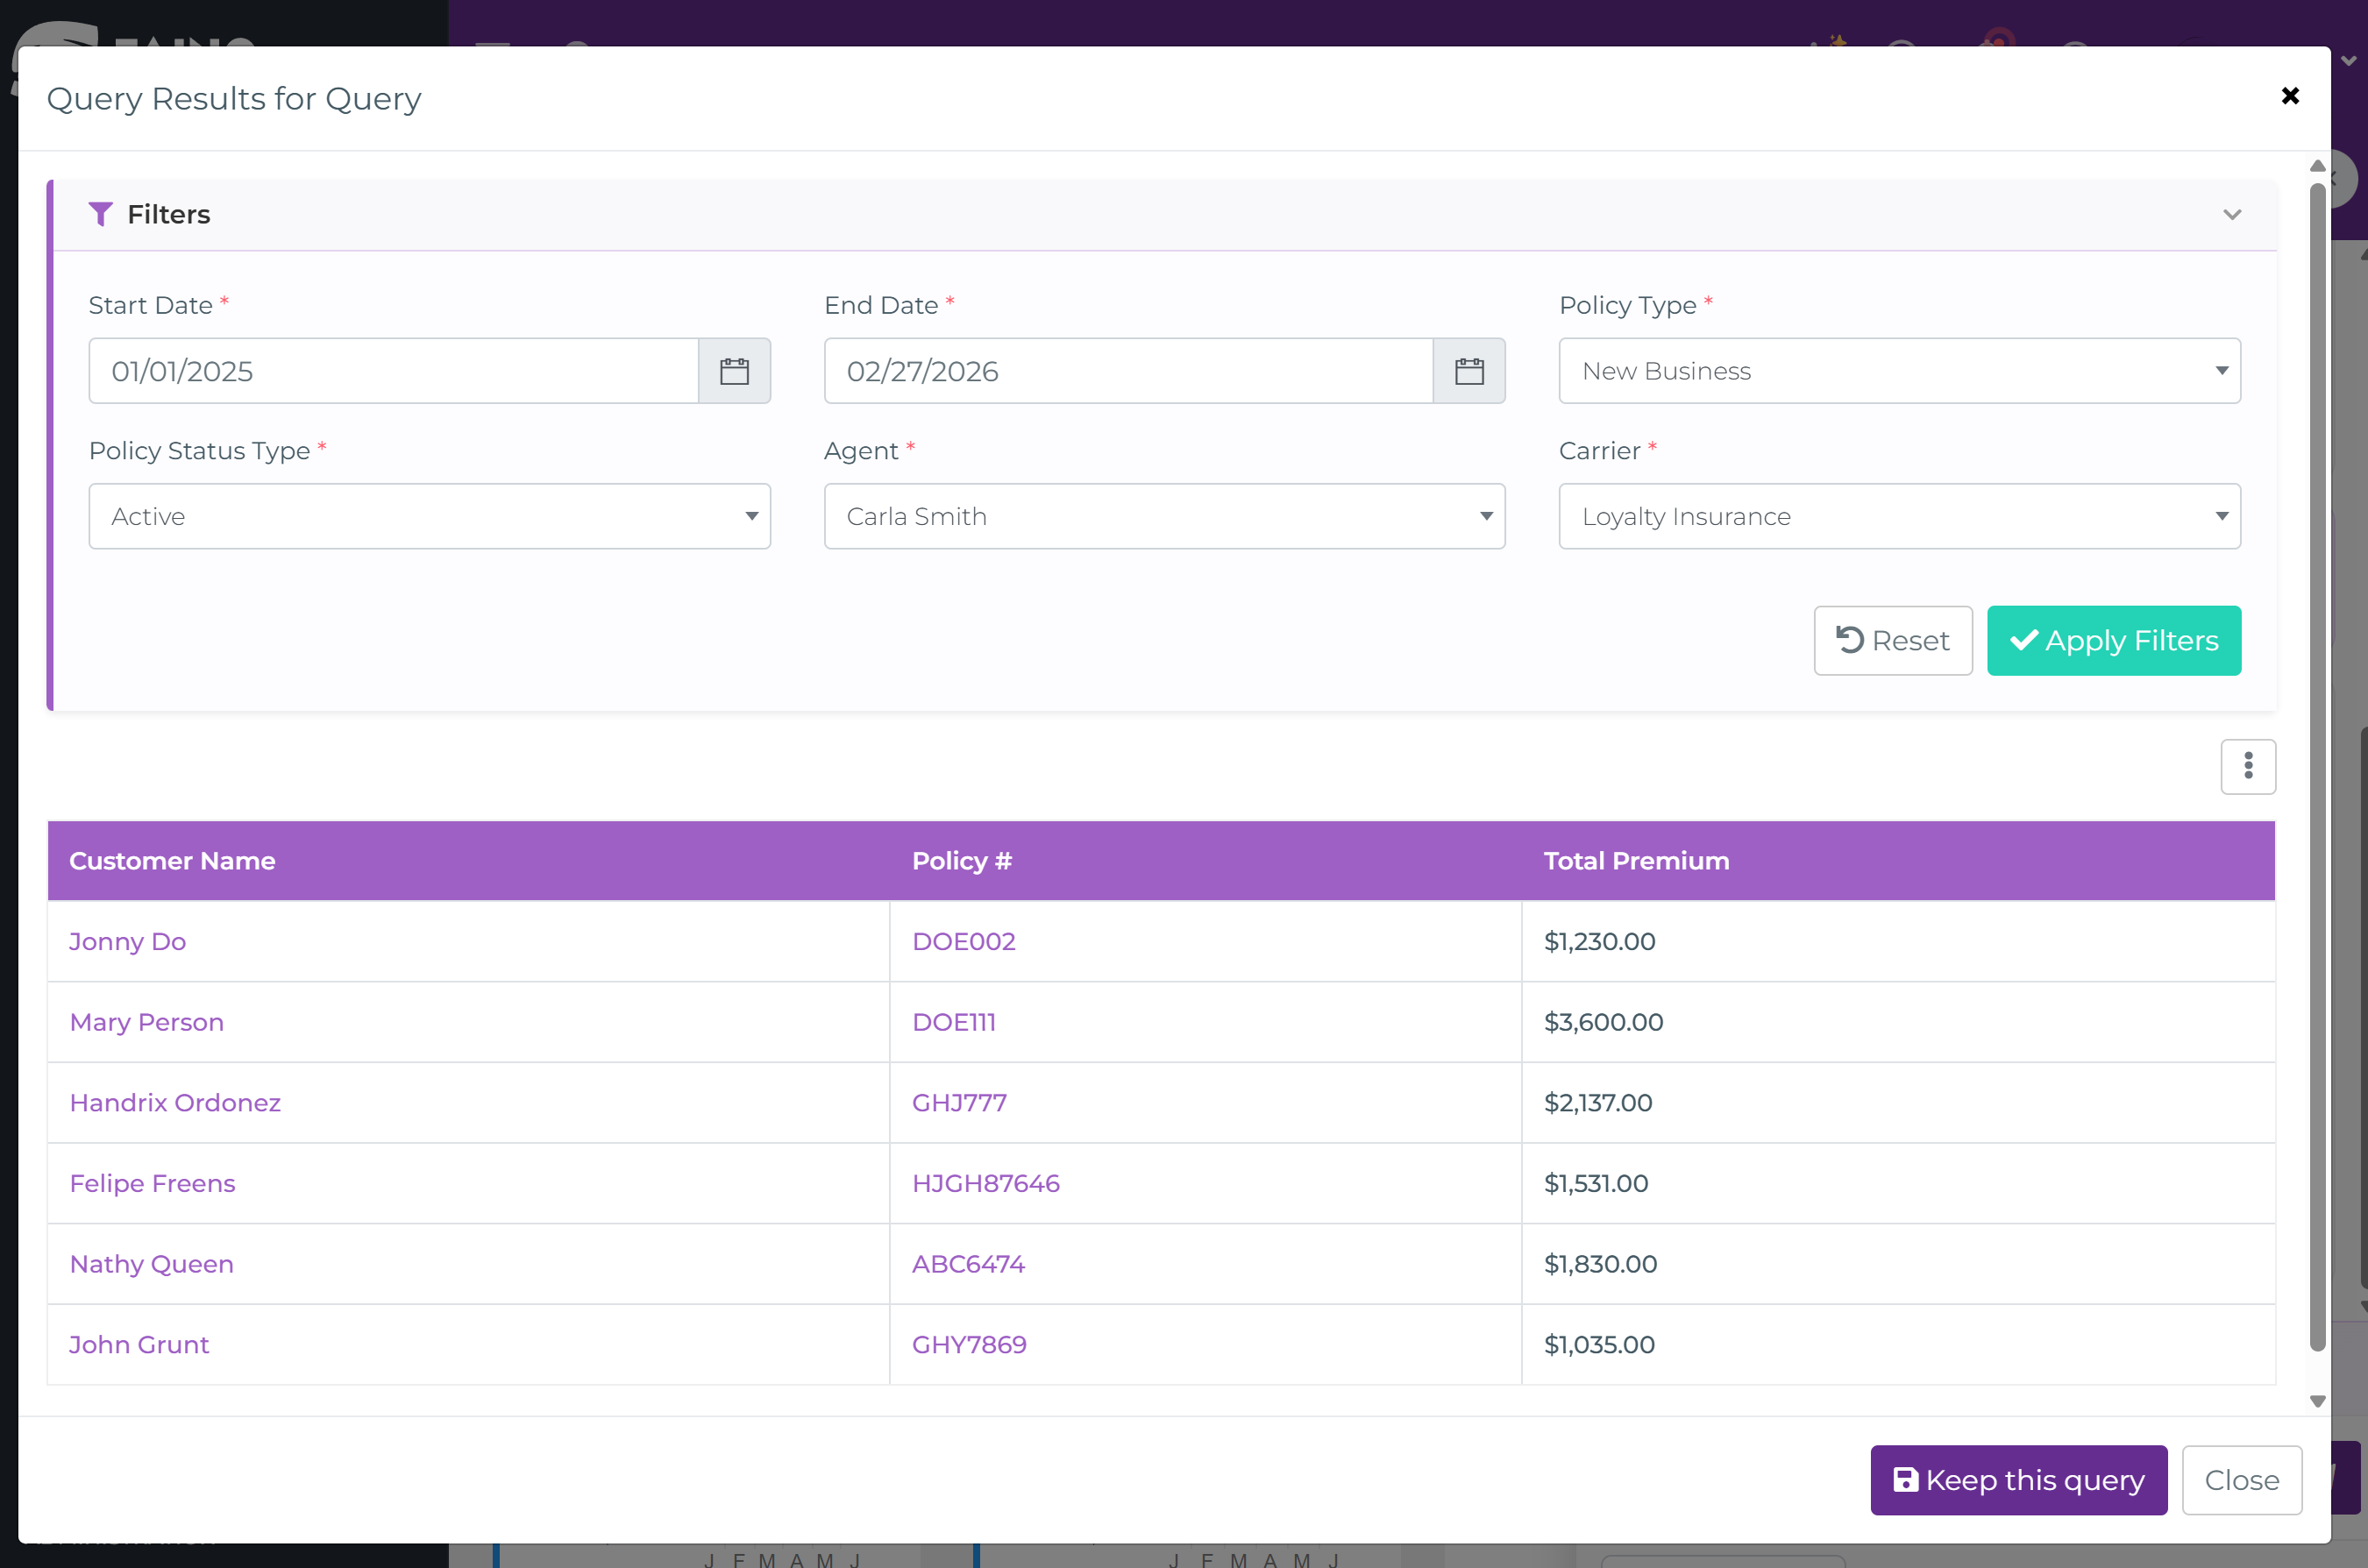Click the checkmark icon in Apply Filters
This screenshot has height=1568, width=2368.
[x=2023, y=640]
